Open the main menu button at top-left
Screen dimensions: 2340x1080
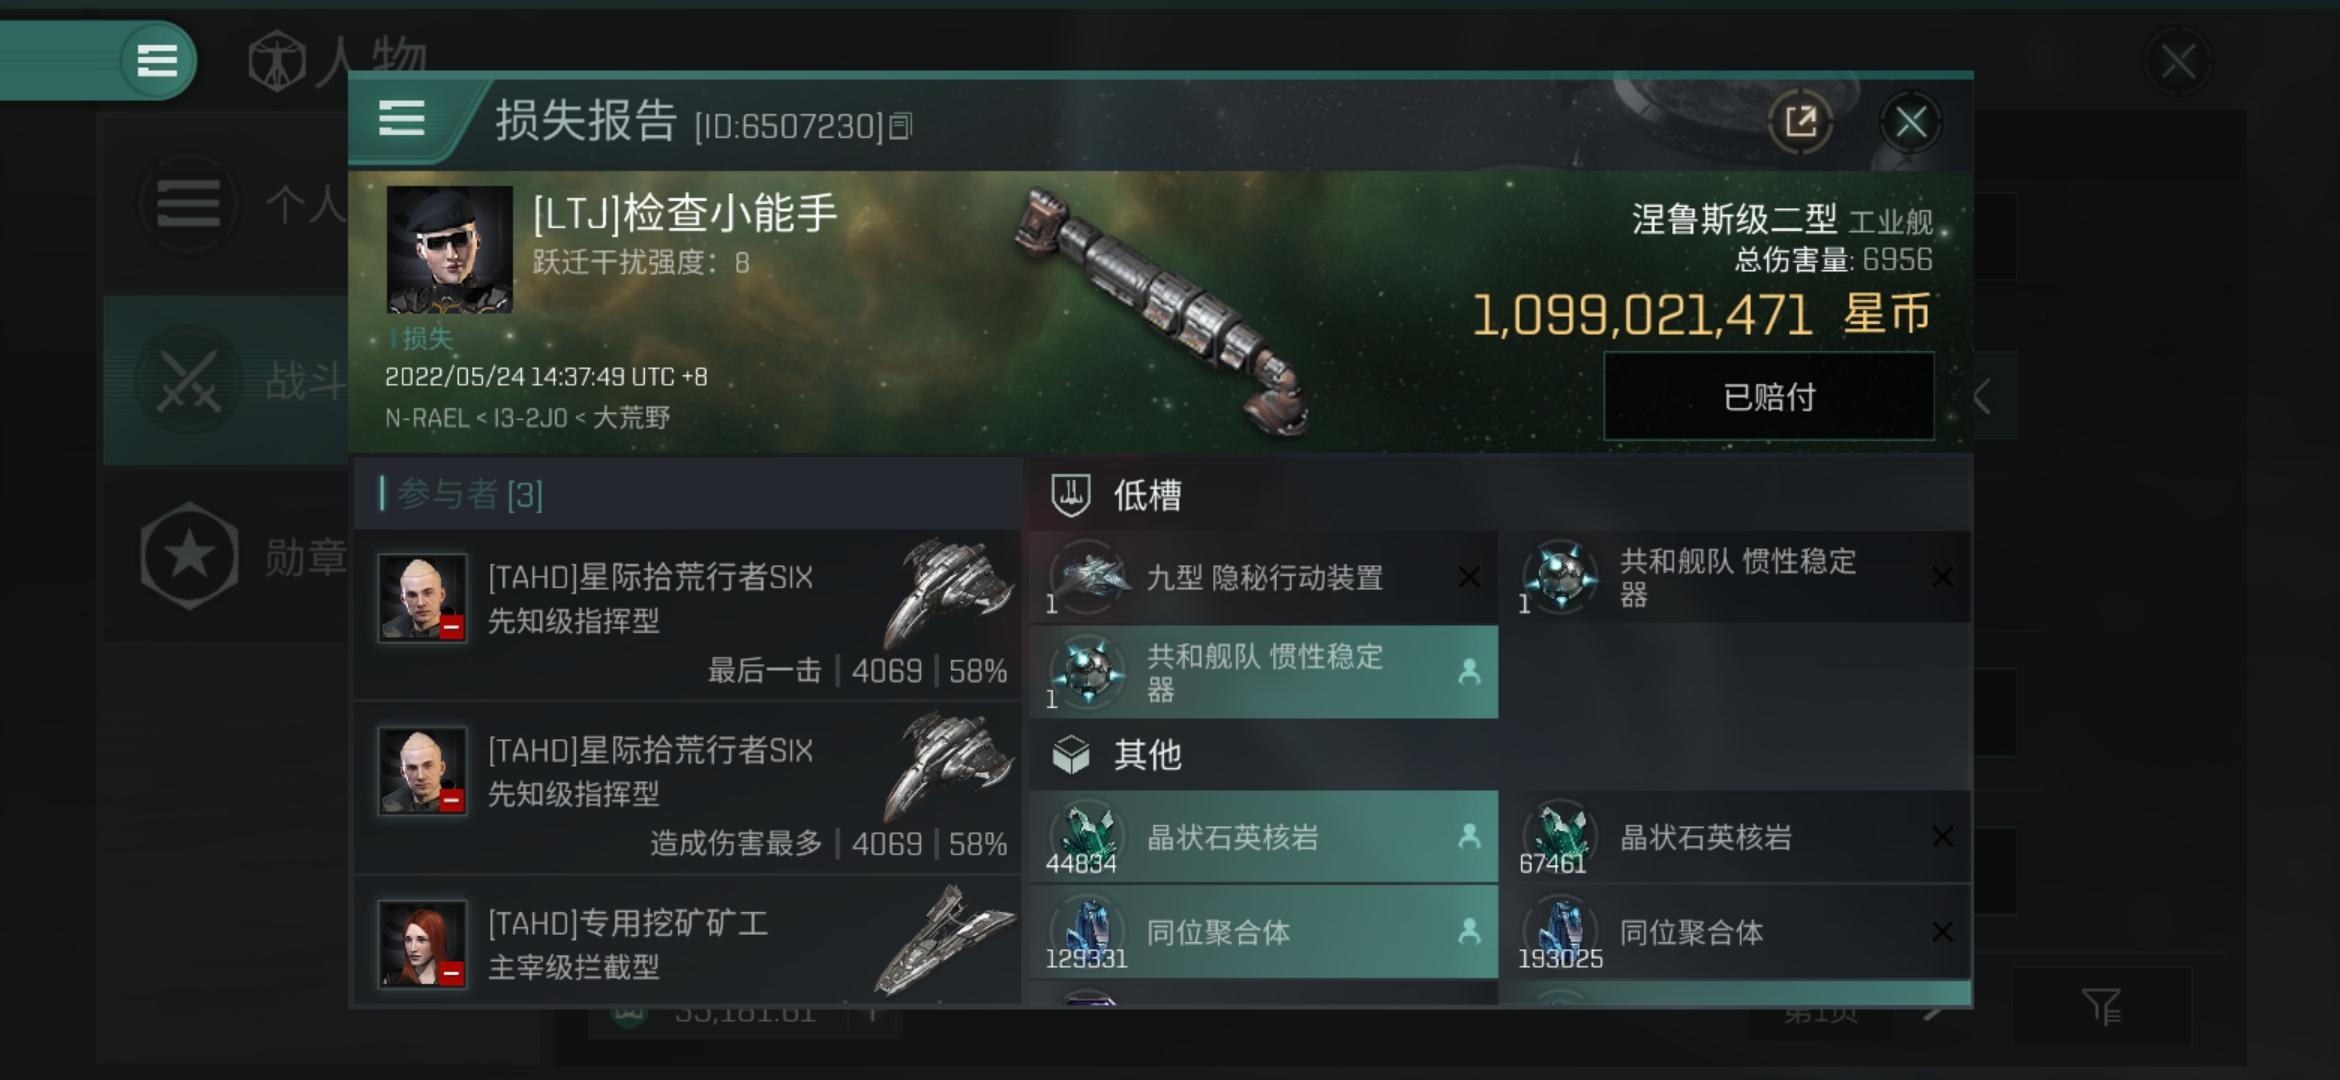pos(157,61)
